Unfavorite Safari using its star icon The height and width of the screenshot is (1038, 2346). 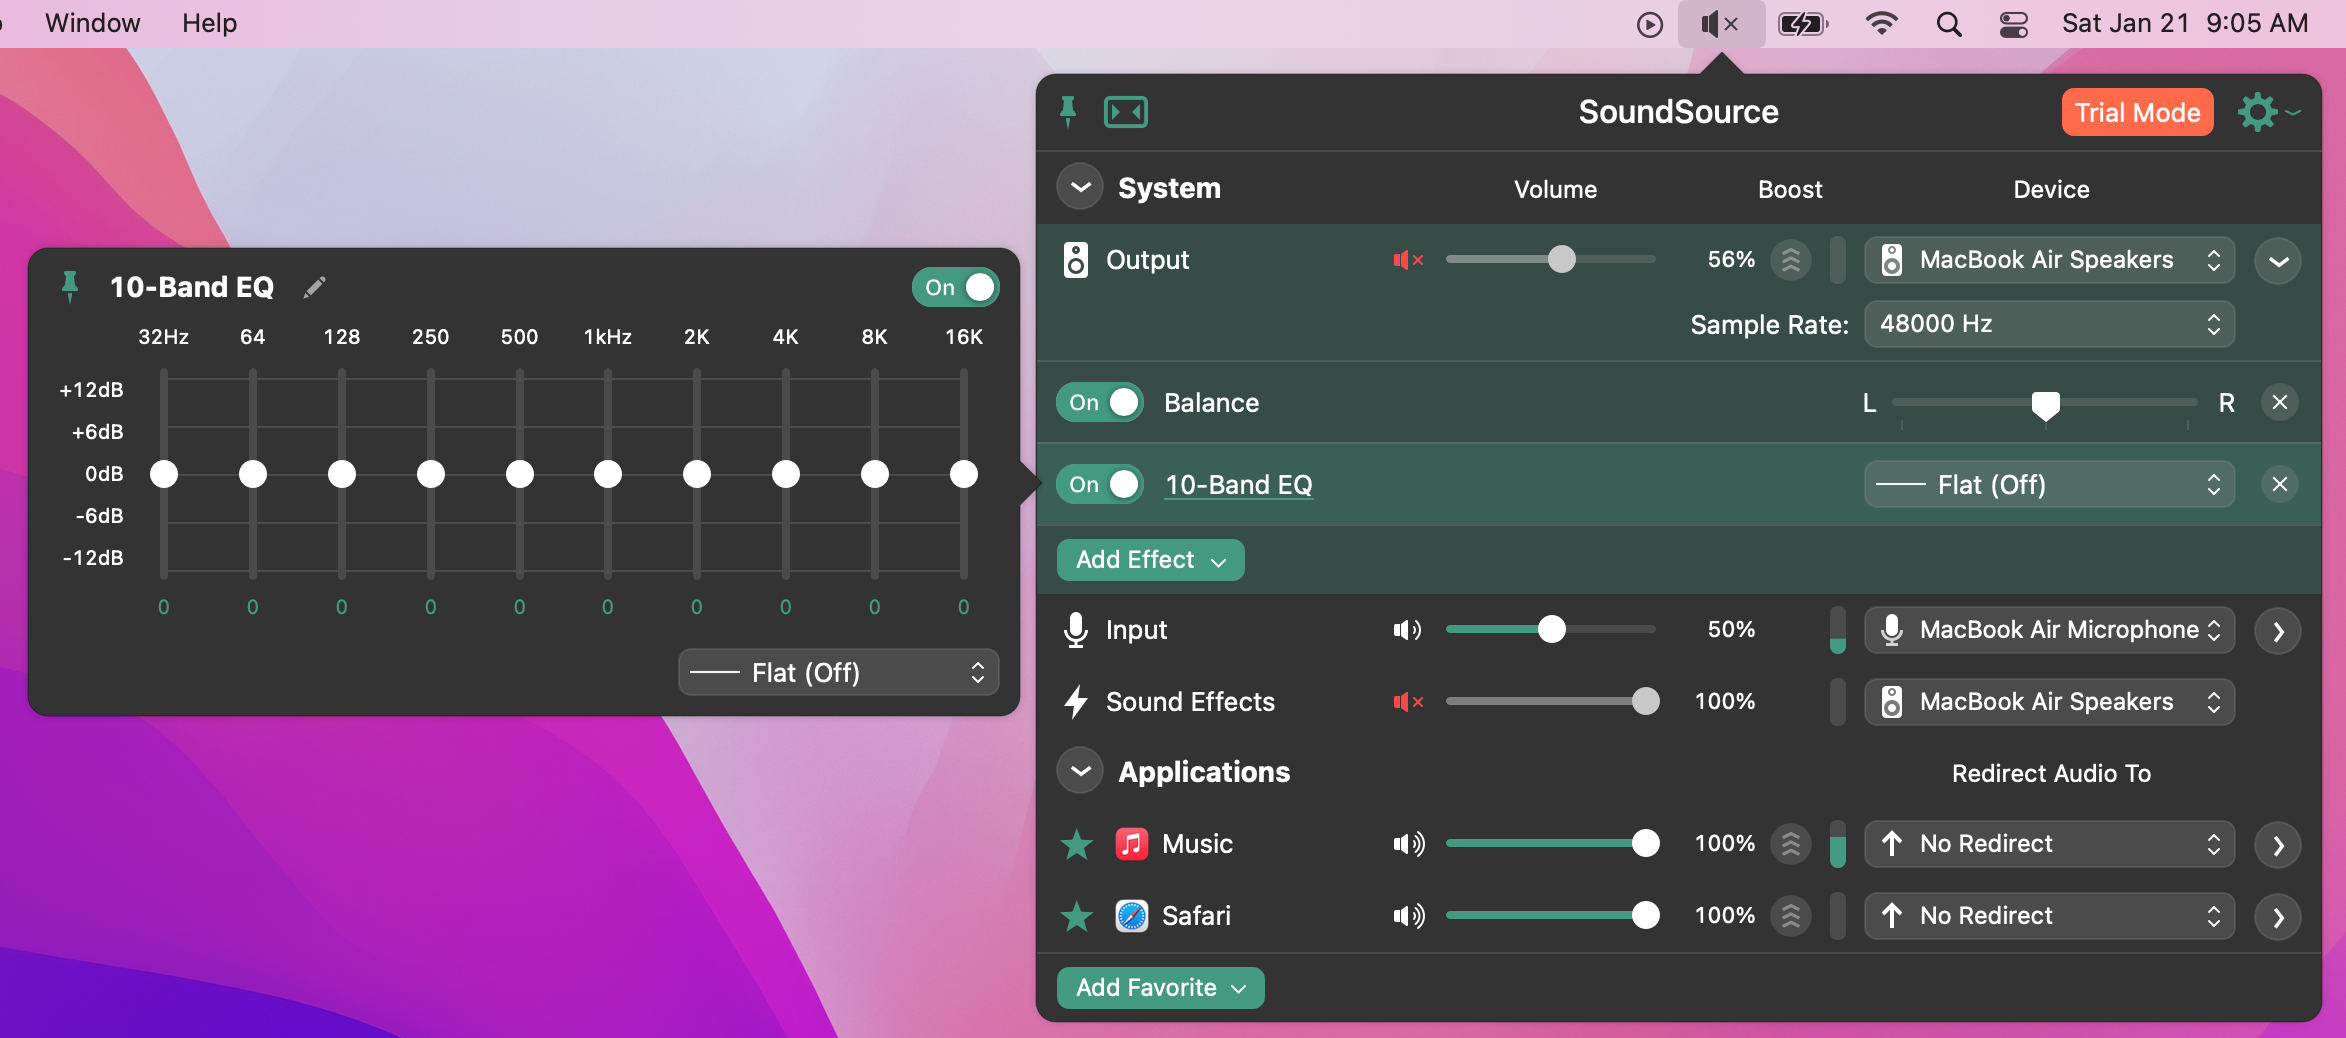click(x=1077, y=916)
